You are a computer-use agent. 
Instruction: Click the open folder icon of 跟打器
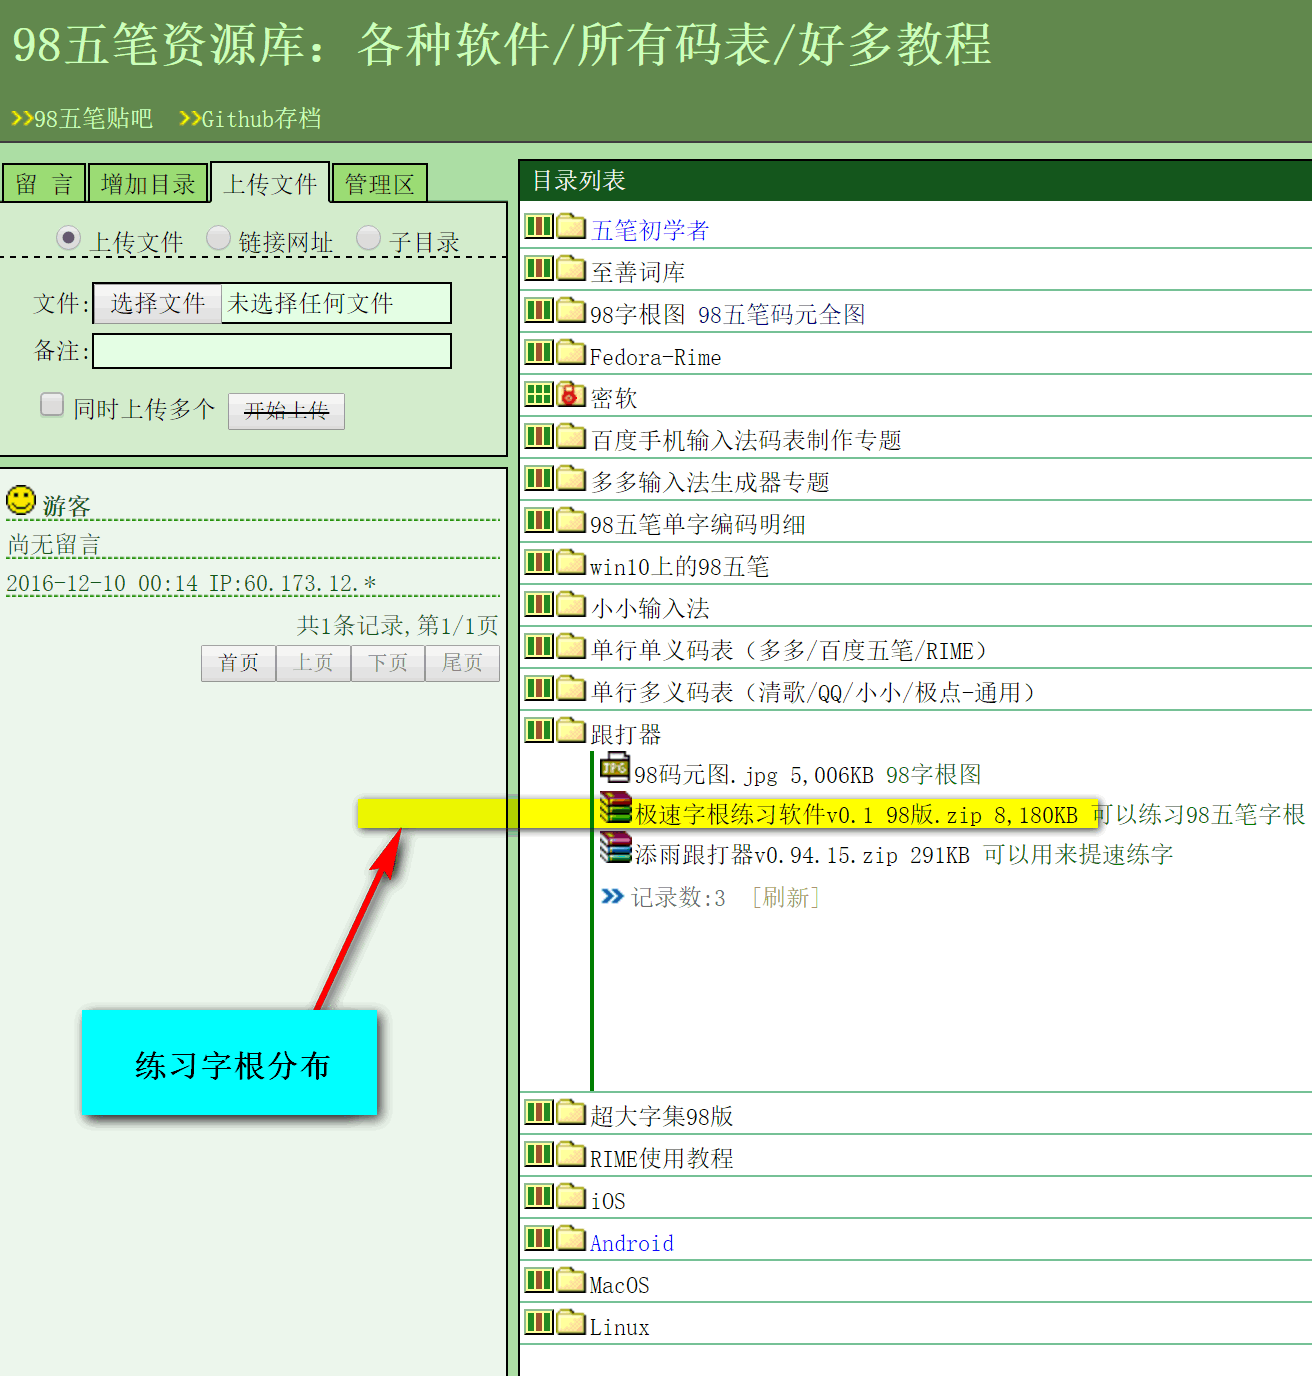[x=571, y=730]
